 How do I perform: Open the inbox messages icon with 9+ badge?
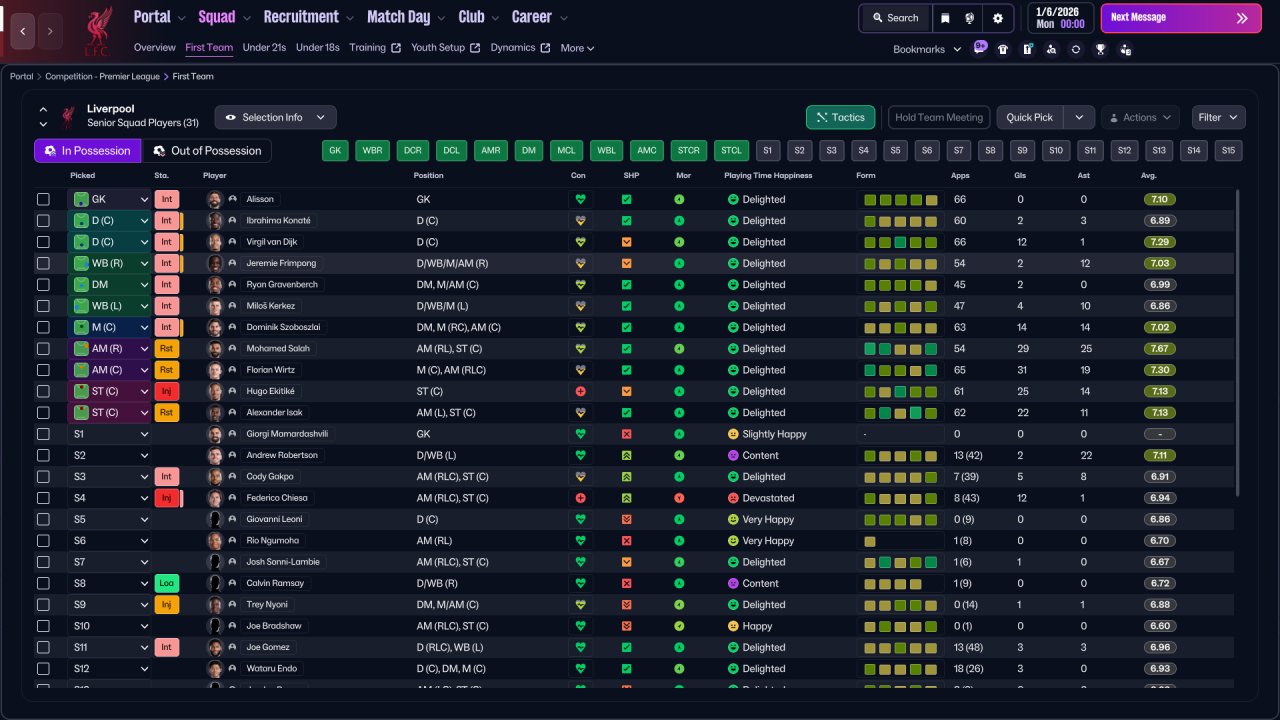979,48
